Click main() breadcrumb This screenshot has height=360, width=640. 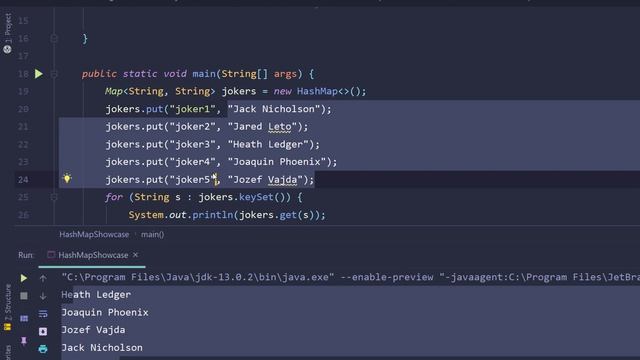pyautogui.click(x=152, y=234)
